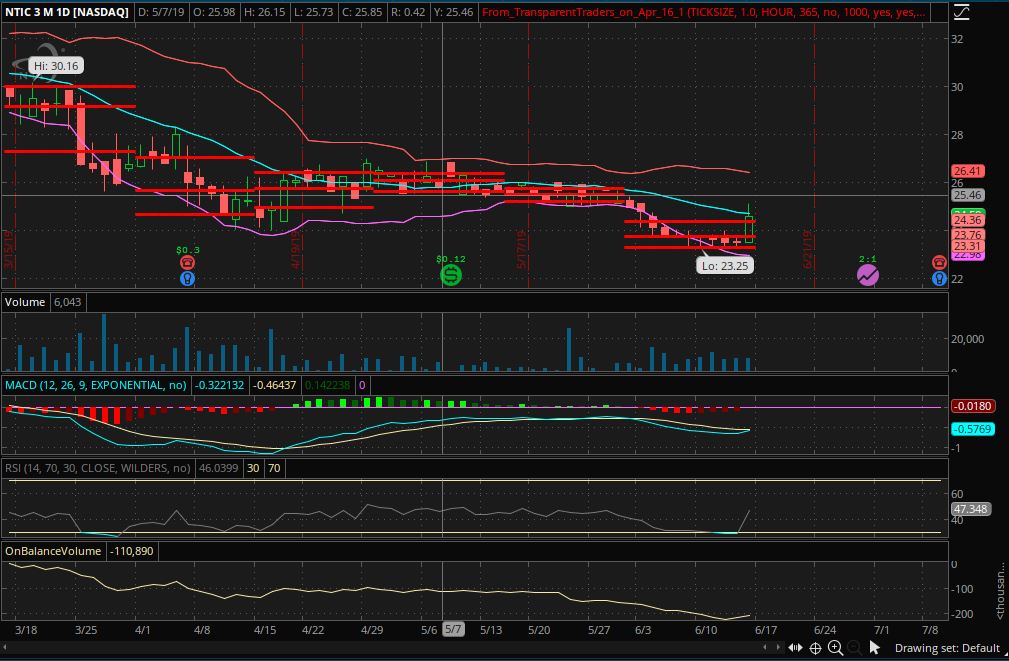The image size is (1009, 661).
Task: Click the purple 2:1 stock split icon
Action: click(867, 275)
